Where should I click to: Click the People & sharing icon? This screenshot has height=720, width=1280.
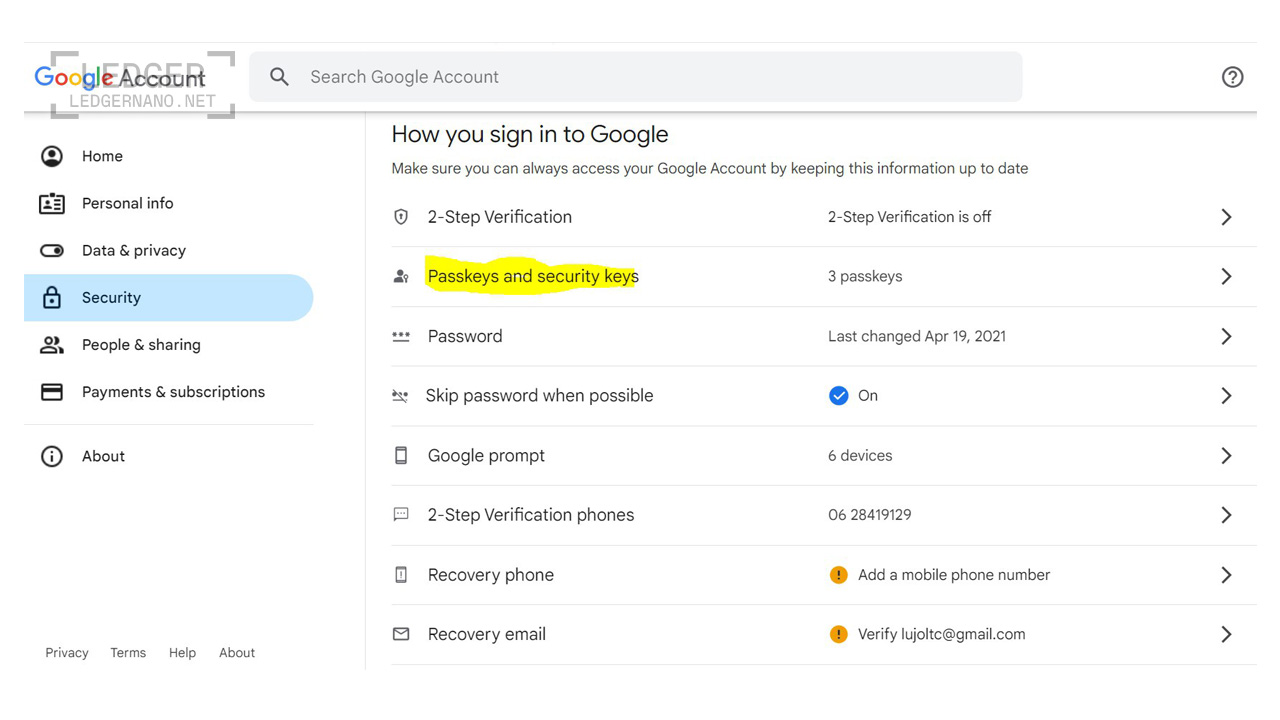(51, 344)
